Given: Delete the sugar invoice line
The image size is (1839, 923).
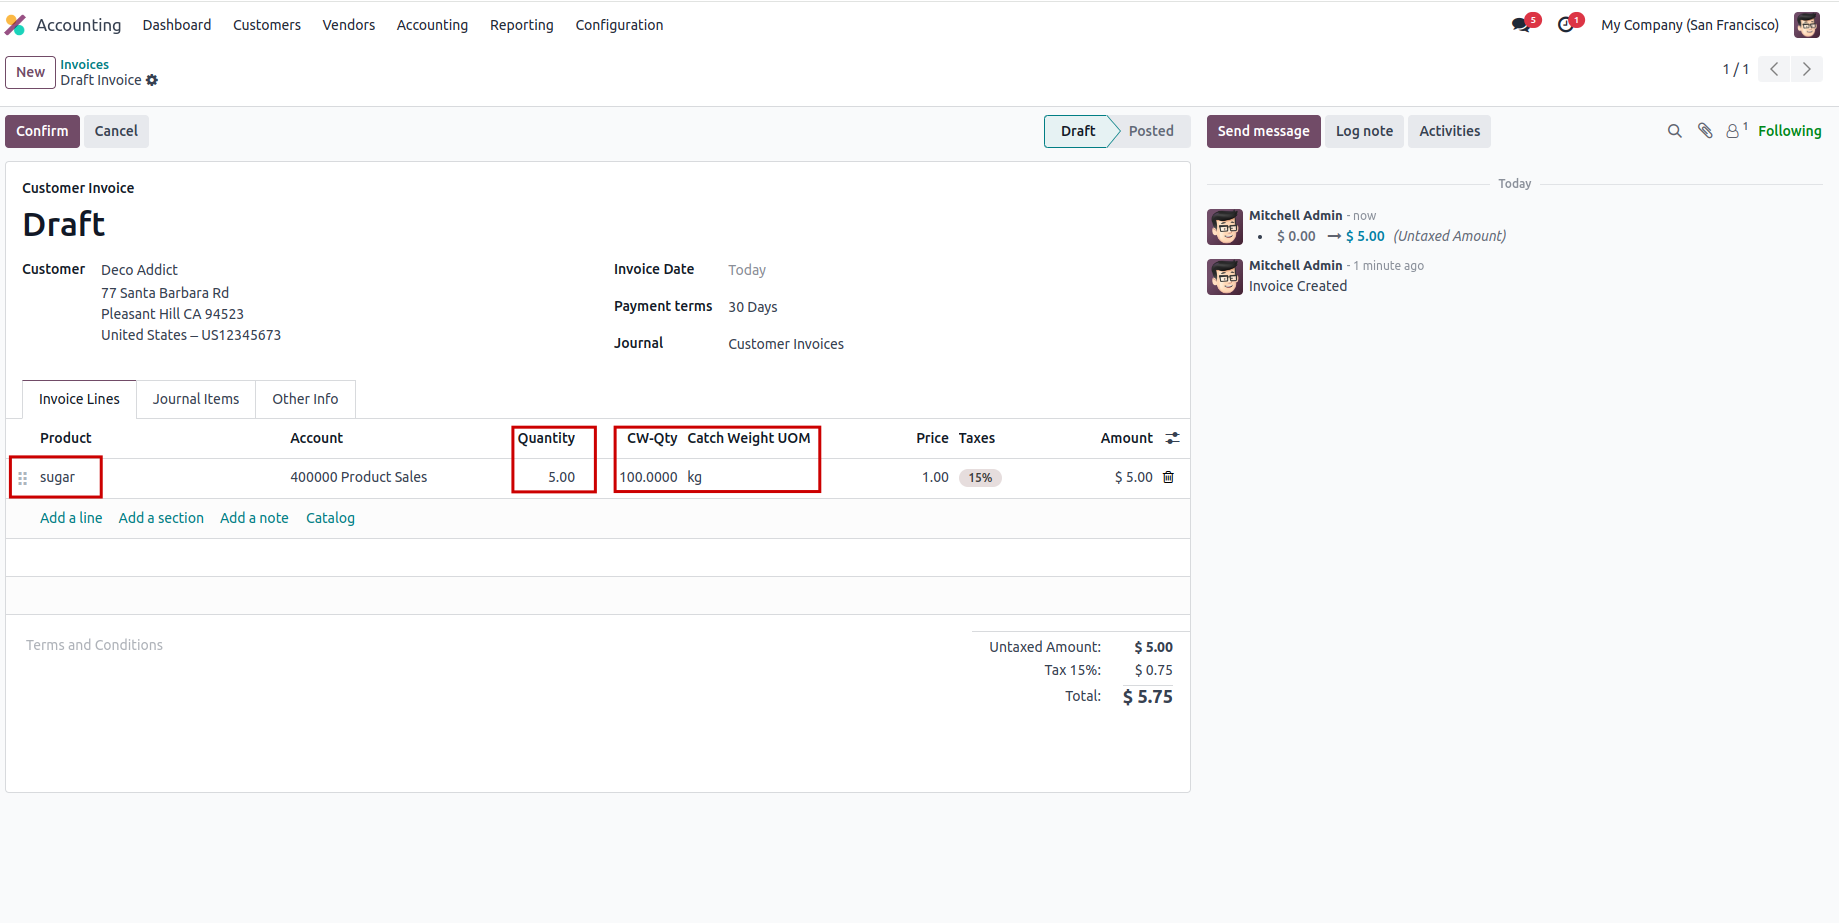Looking at the screenshot, I should pos(1168,477).
